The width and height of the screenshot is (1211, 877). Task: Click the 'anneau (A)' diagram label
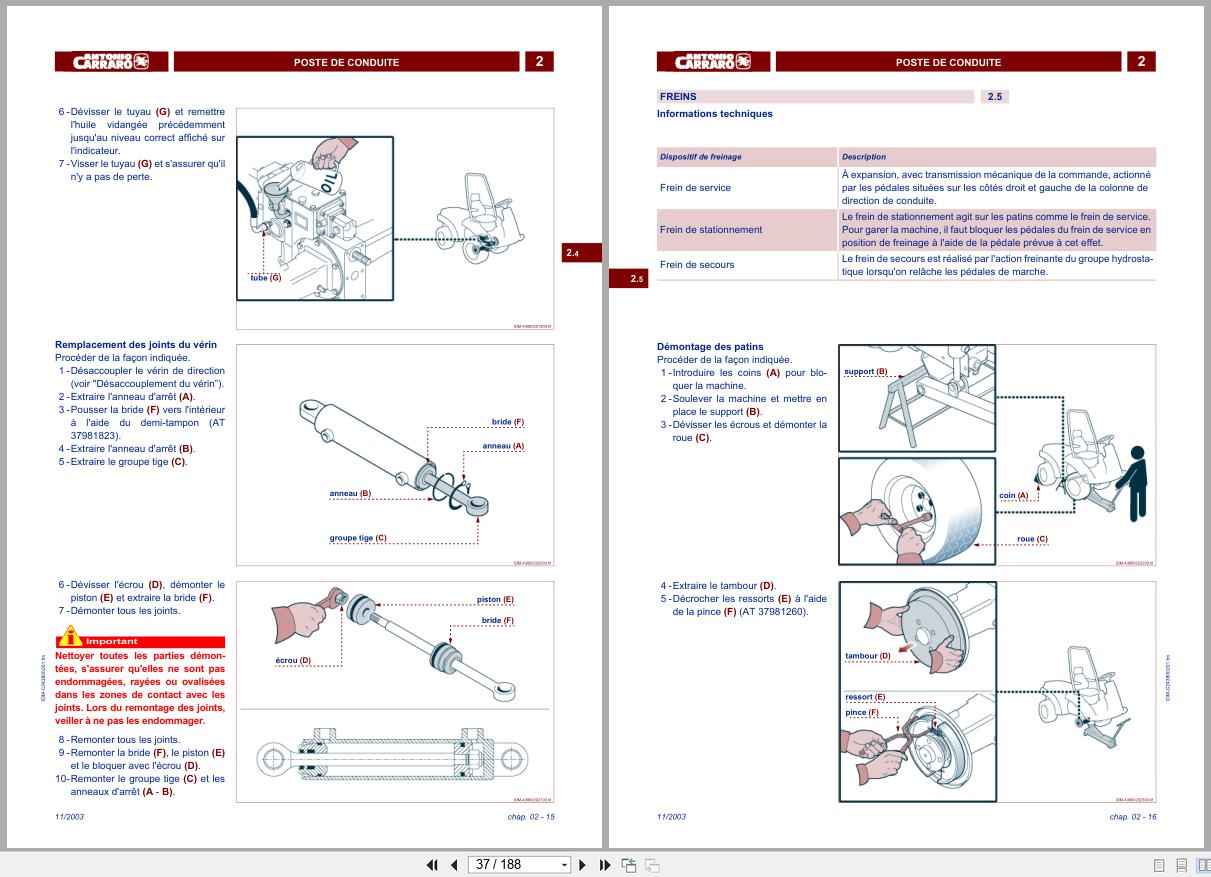[503, 446]
